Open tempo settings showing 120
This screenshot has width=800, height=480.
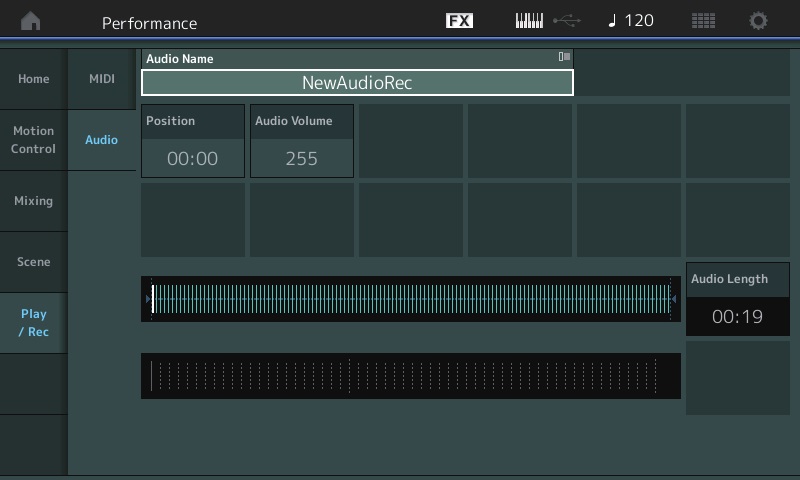click(631, 21)
